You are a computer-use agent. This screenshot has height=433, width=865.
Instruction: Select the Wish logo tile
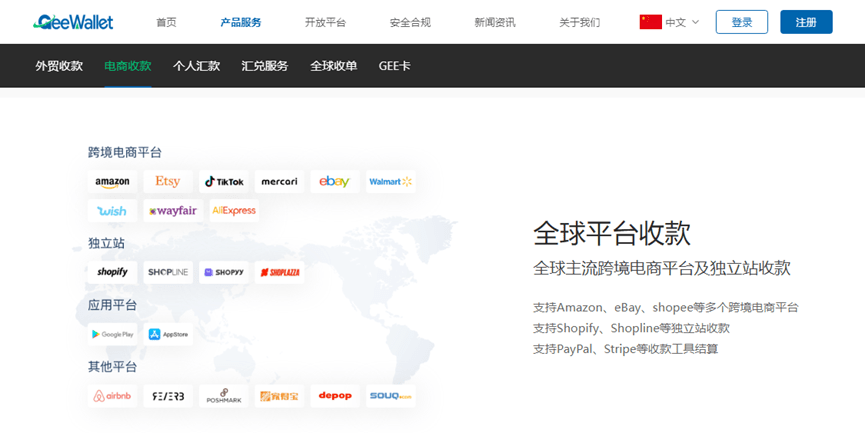(x=113, y=211)
